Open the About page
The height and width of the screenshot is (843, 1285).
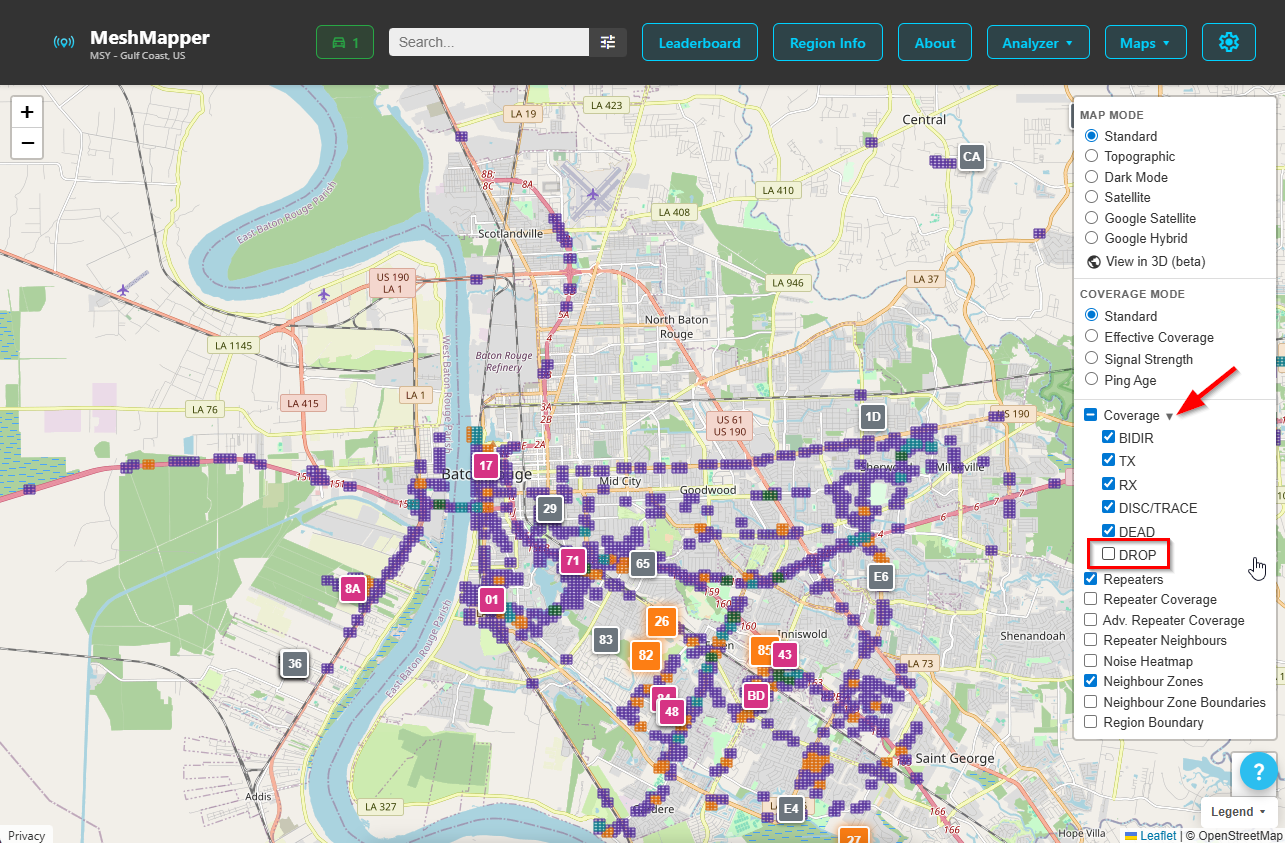point(934,42)
